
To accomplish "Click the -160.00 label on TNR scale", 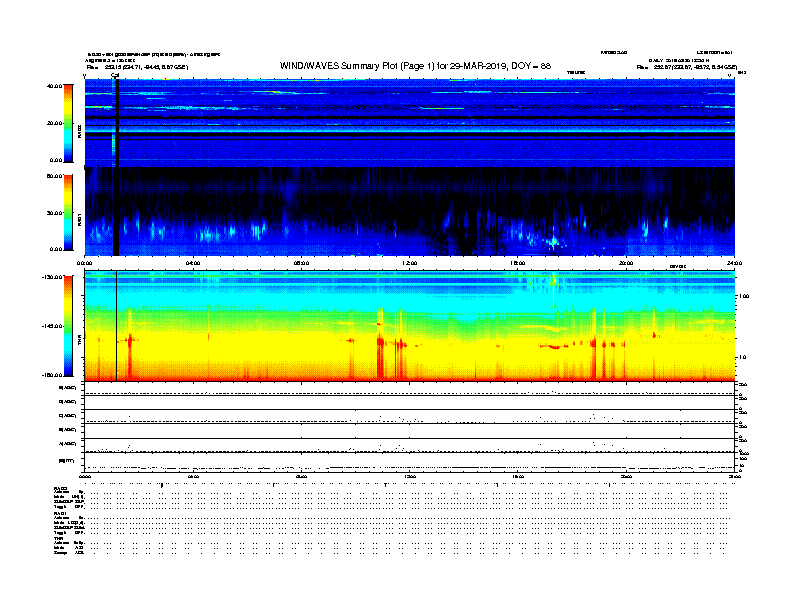I will pyautogui.click(x=52, y=375).
